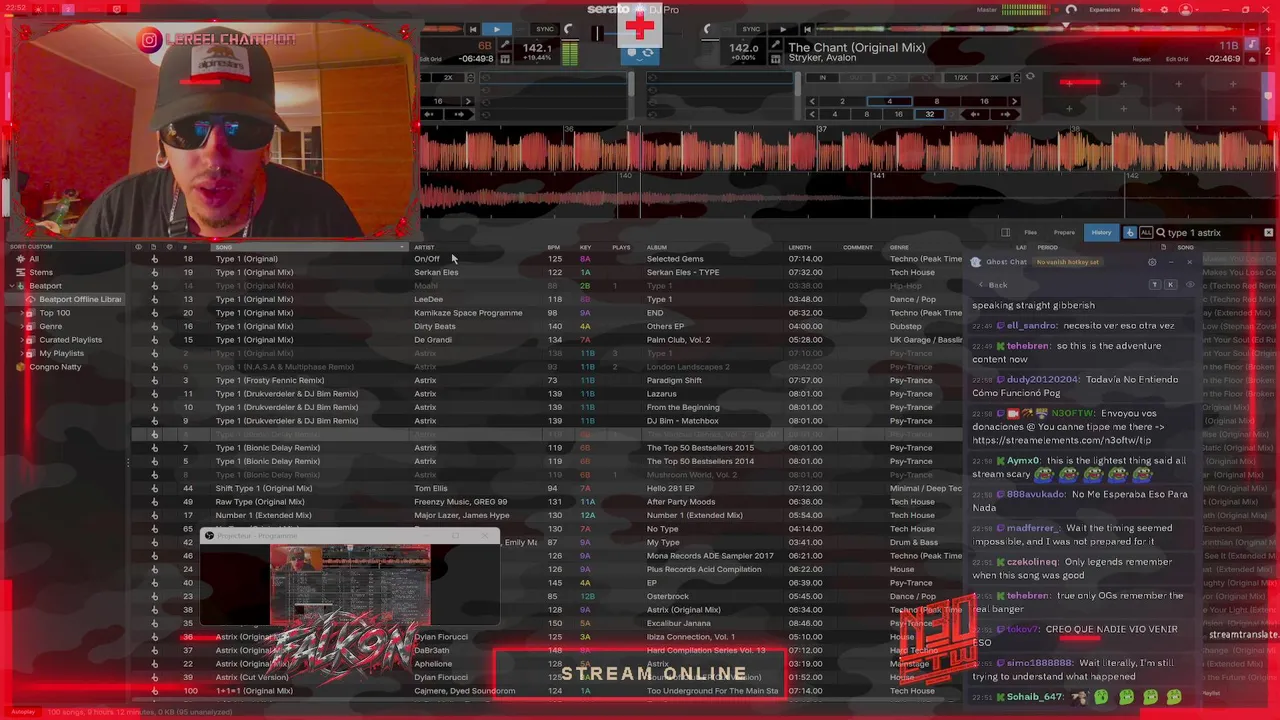Viewport: 1280px width, 720px height.
Task: Halve the loop with the 1/2X button
Action: pos(960,77)
